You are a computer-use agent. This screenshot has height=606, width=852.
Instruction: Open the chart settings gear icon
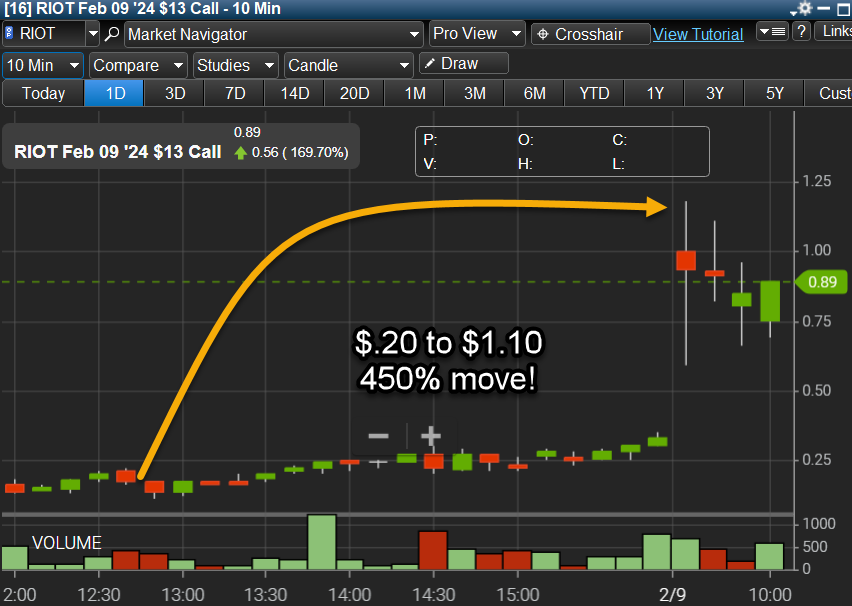point(804,8)
